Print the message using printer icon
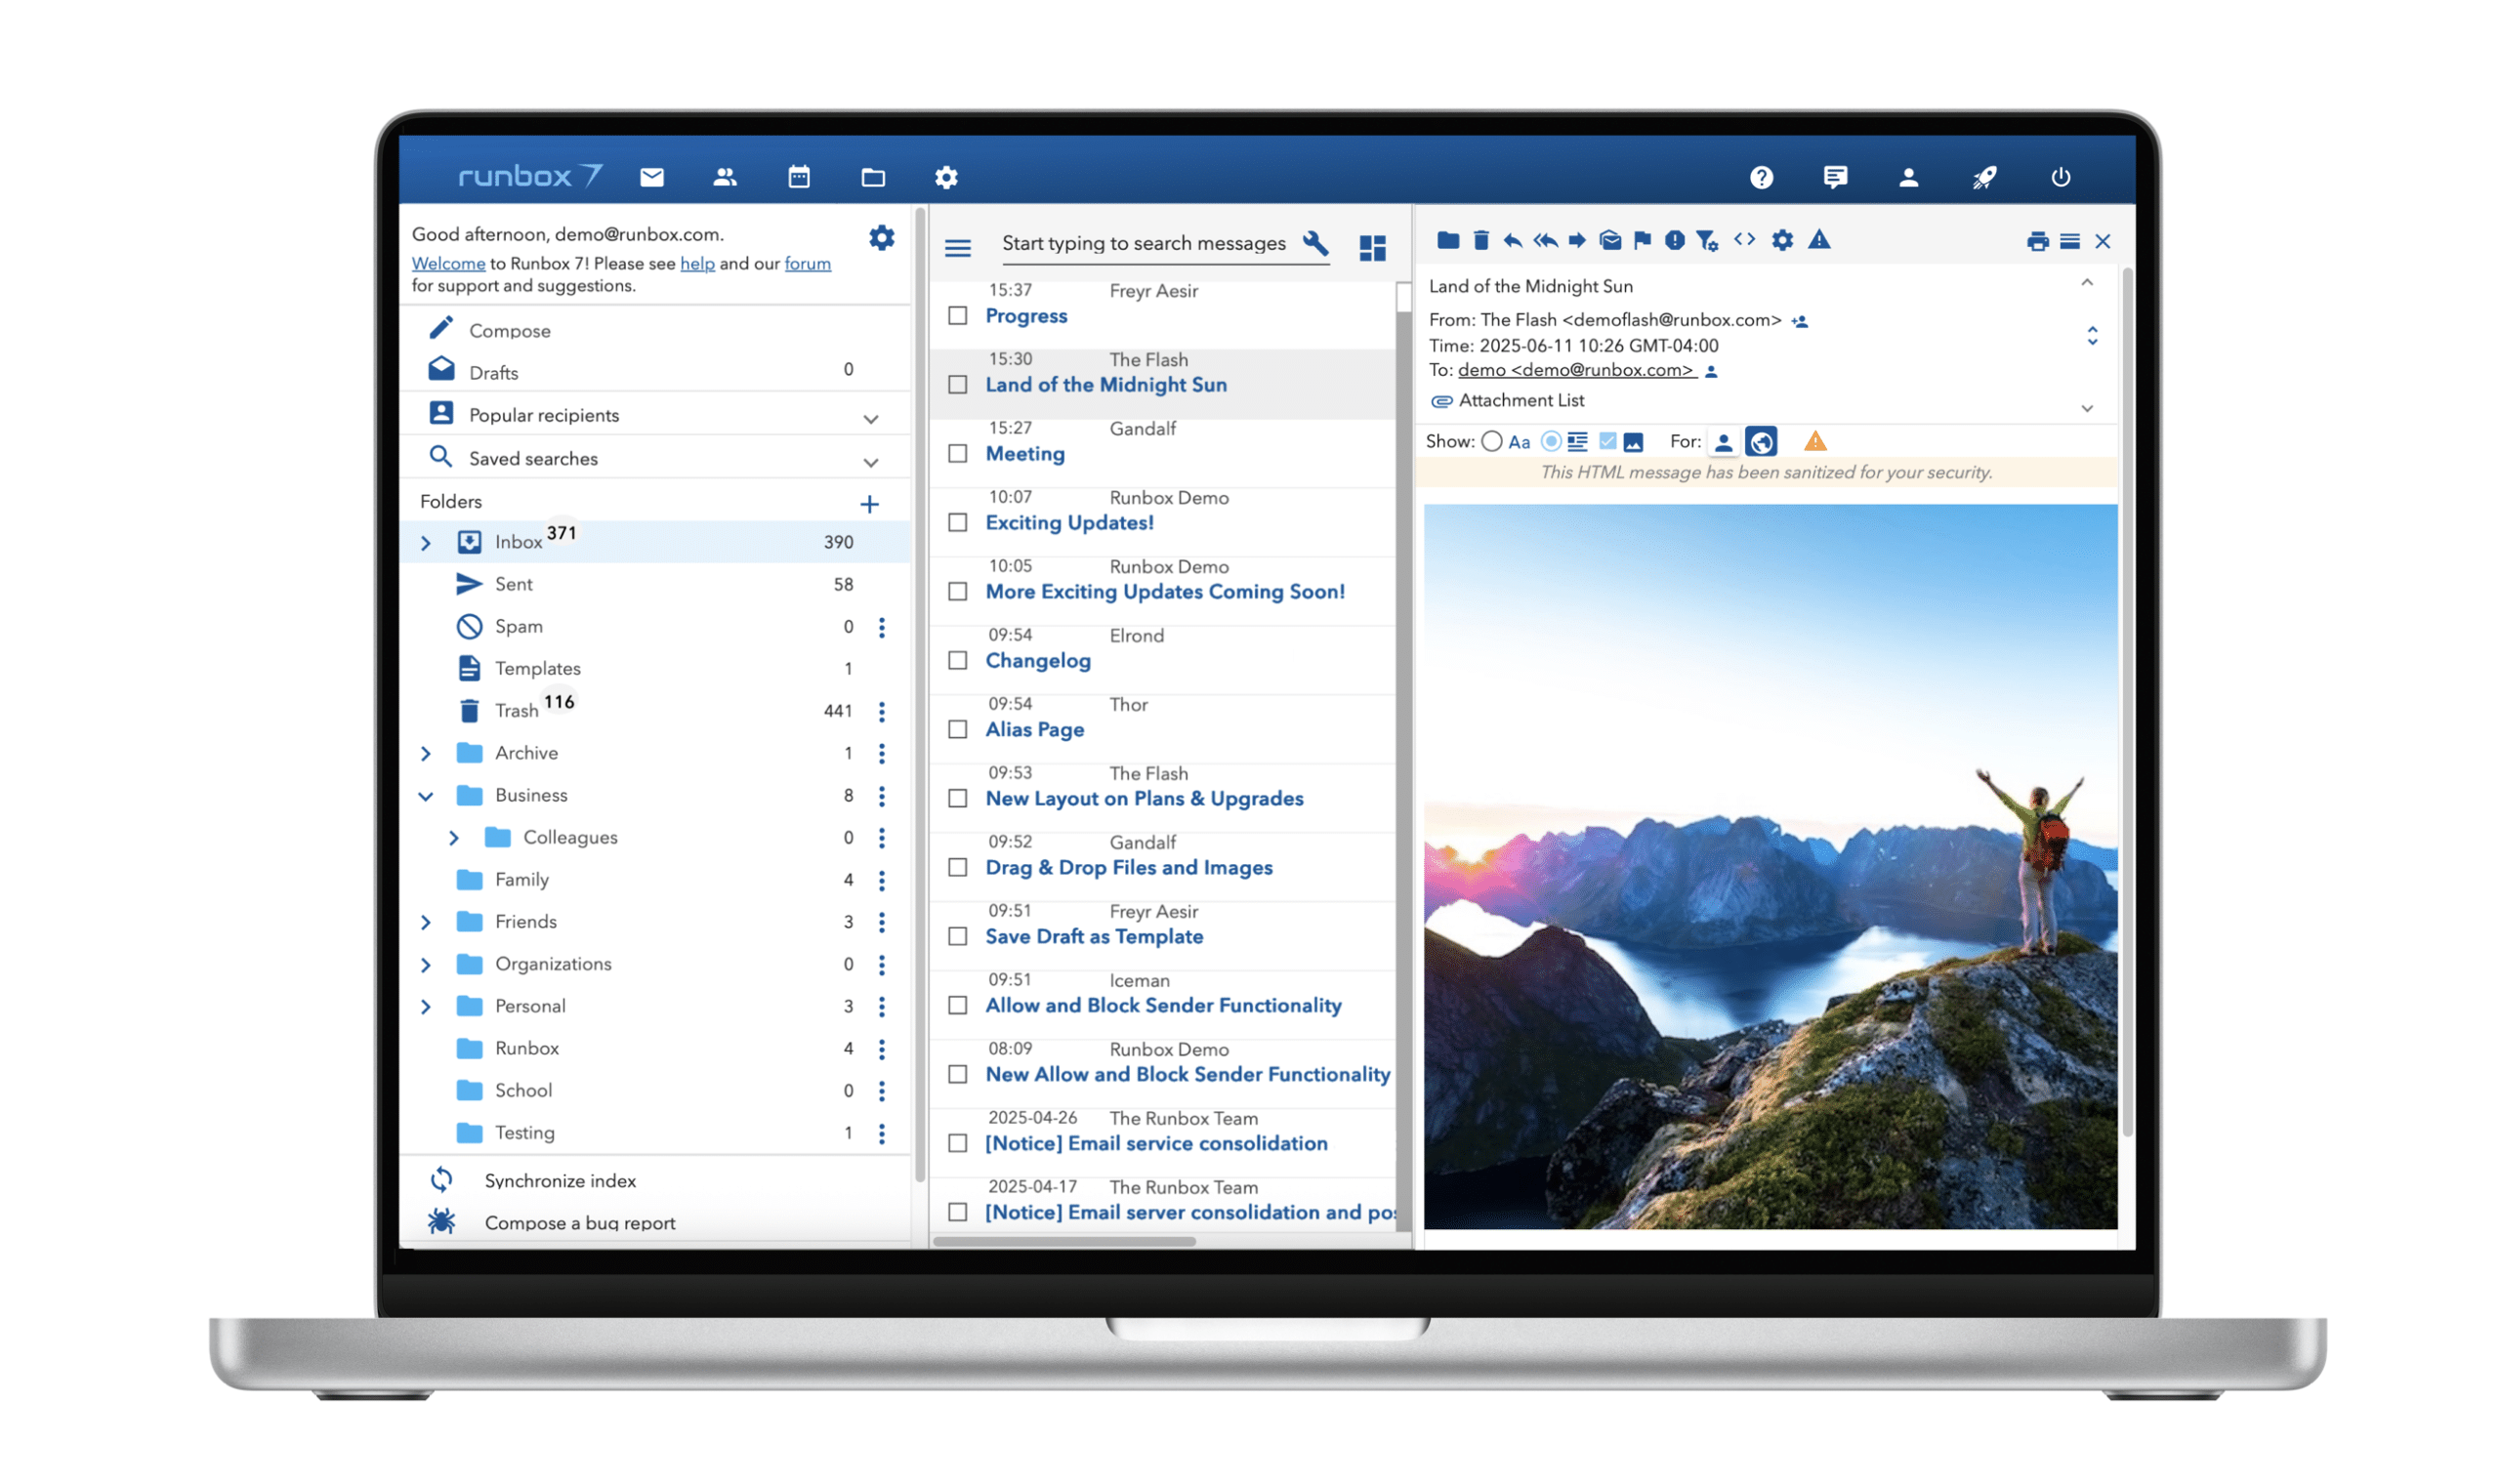 coord(2036,241)
